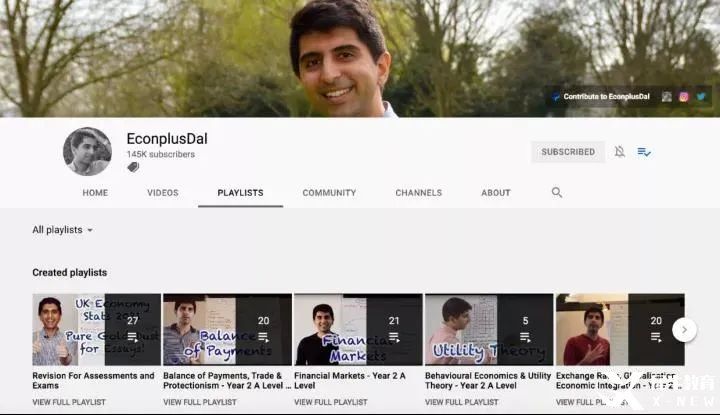Switch to the HOME tab
Screen dimensions: 720x415
click(x=95, y=193)
